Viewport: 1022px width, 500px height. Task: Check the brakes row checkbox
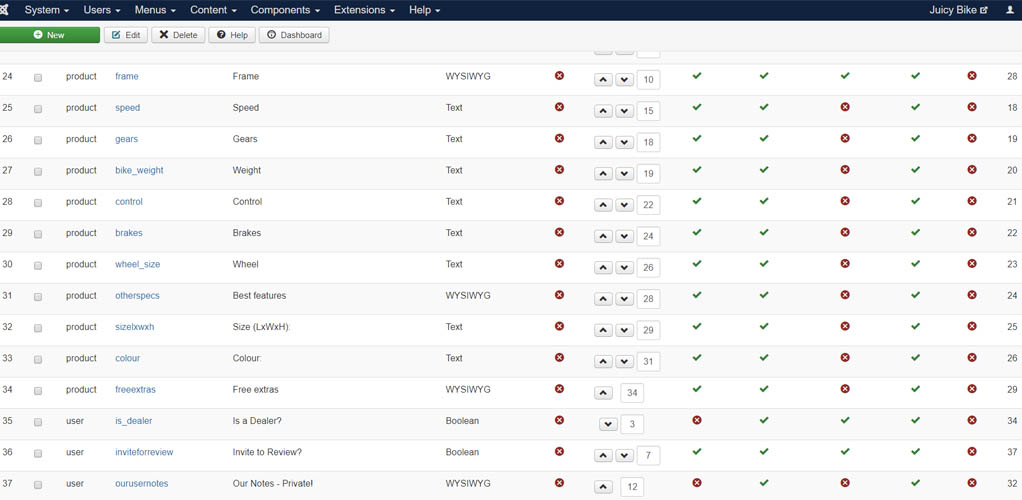click(x=38, y=234)
